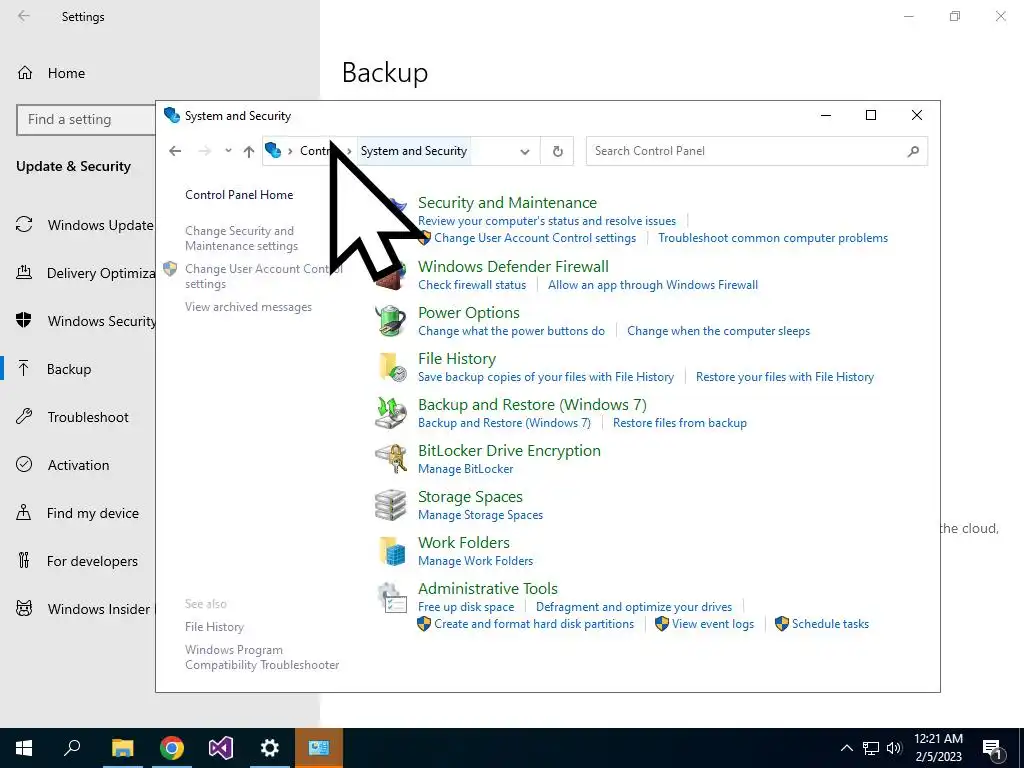Open the address bar history dropdown

(524, 152)
